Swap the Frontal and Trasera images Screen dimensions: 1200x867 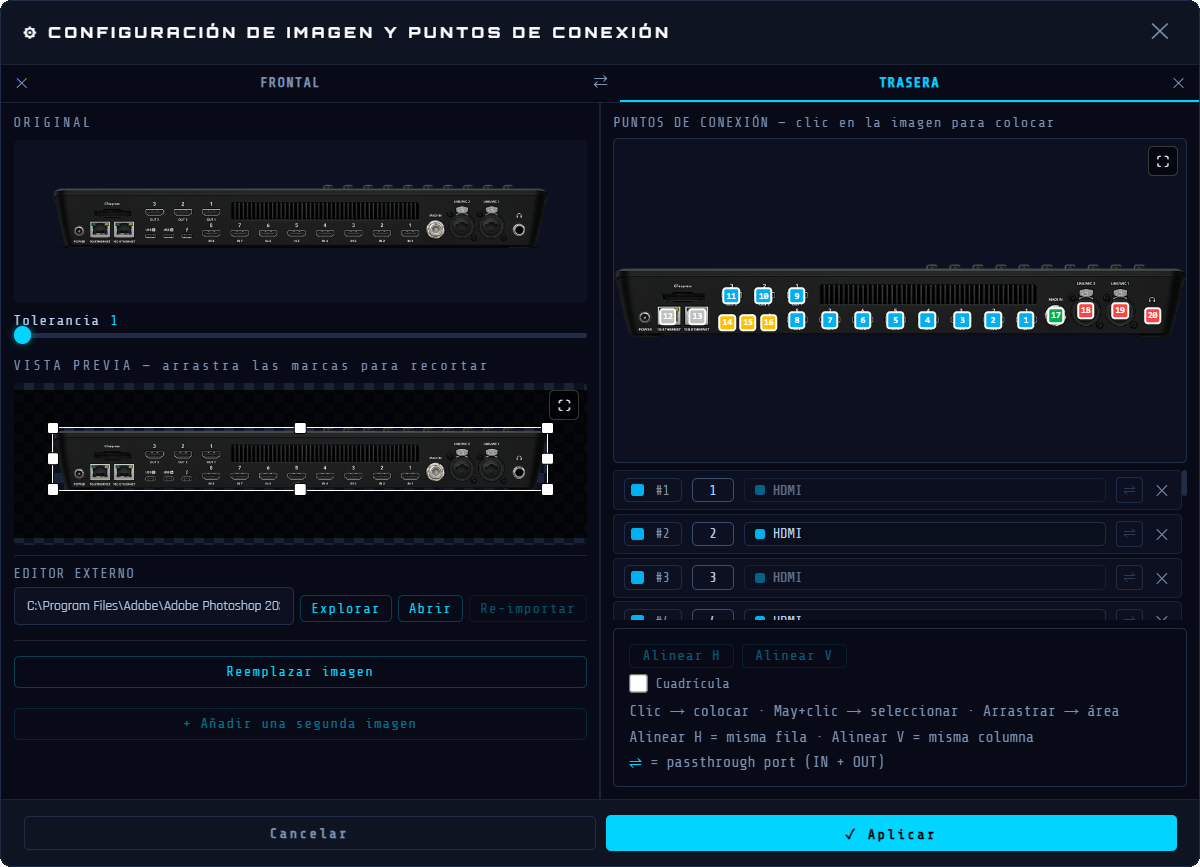[x=600, y=82]
